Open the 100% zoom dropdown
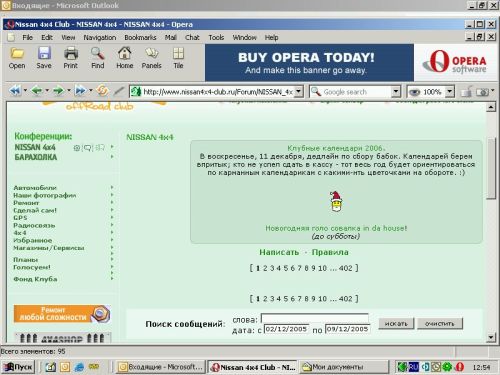The width and height of the screenshot is (500, 375). click(450, 91)
